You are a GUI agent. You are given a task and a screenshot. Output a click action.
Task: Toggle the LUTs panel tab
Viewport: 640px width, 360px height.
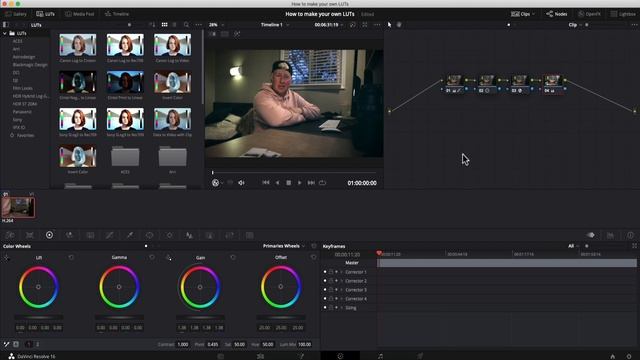45,14
